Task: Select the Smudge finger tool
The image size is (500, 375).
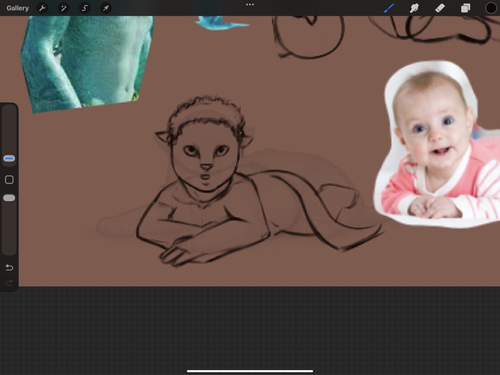Action: point(414,8)
